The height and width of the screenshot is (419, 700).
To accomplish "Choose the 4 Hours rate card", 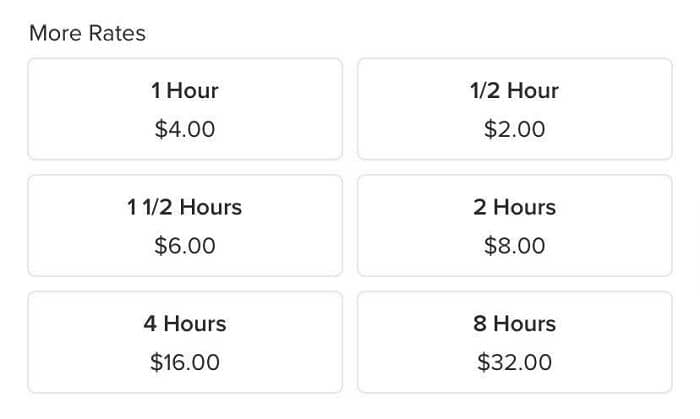I will 185,342.
